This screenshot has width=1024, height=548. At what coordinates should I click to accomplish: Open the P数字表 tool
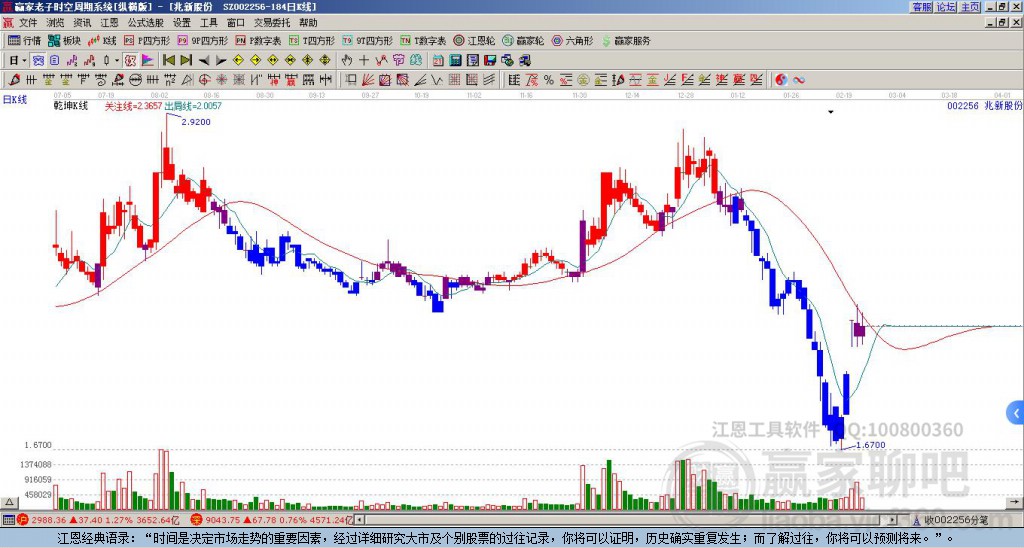point(259,40)
